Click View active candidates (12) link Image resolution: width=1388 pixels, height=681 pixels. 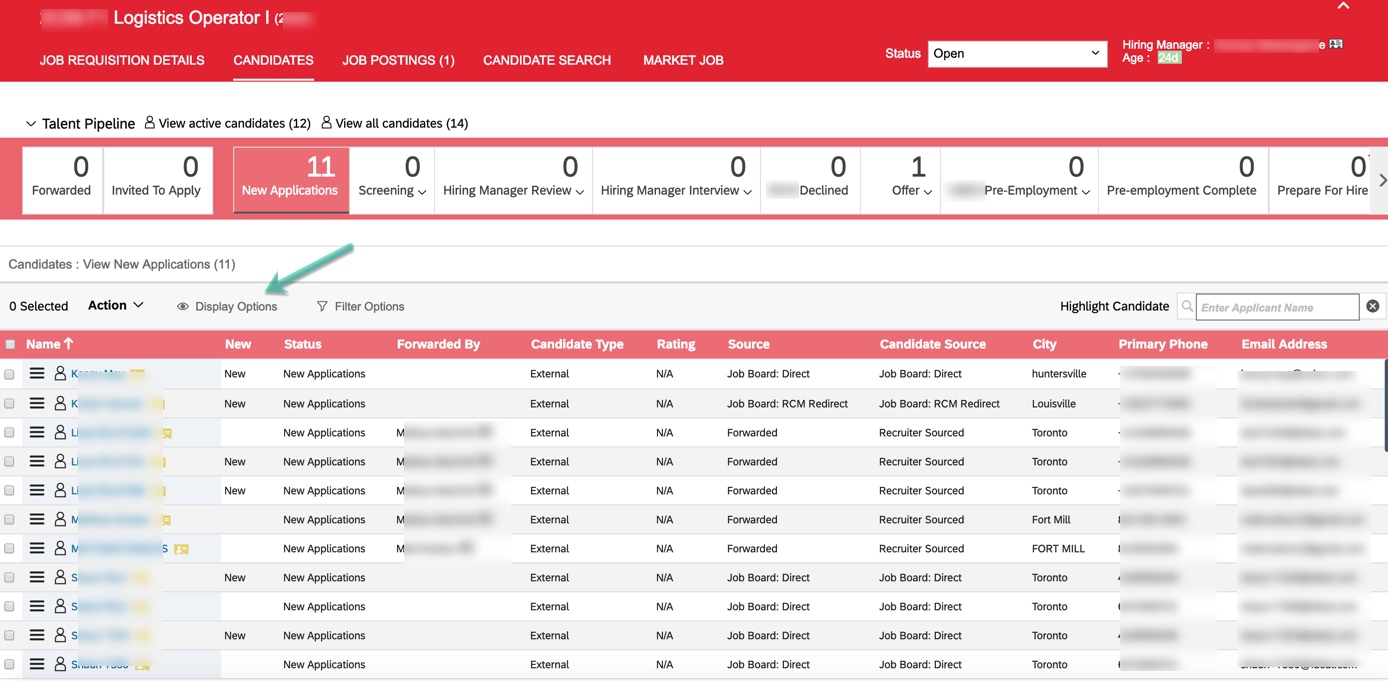(x=234, y=123)
